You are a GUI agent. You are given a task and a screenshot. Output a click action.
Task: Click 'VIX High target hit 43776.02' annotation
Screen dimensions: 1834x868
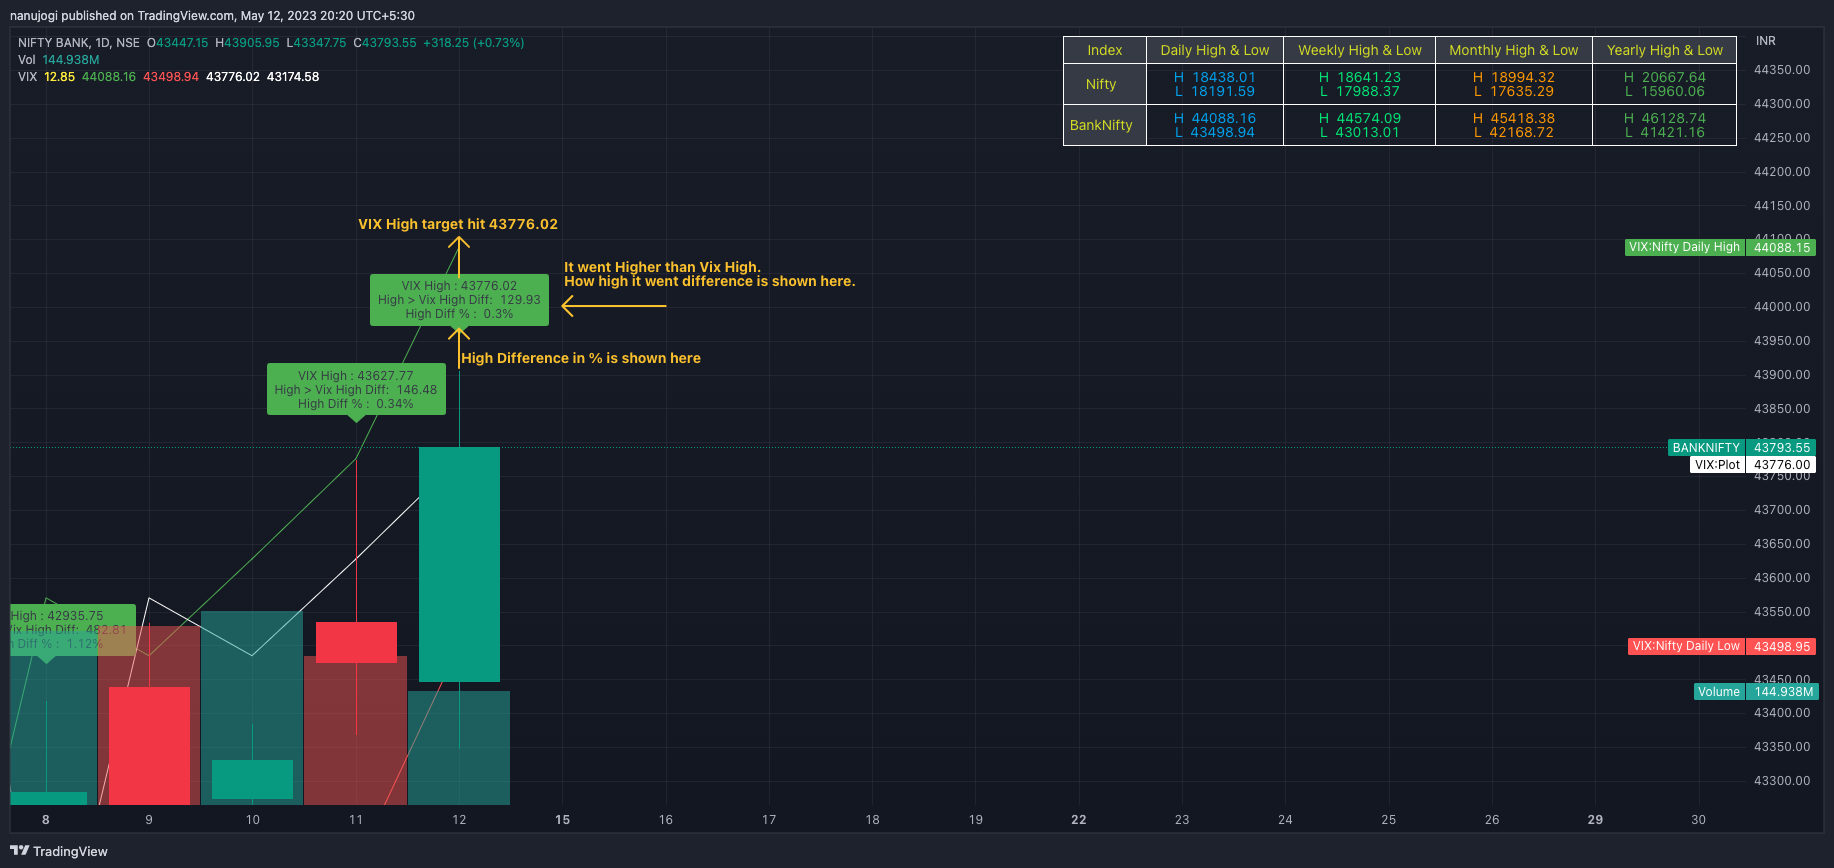pos(458,224)
